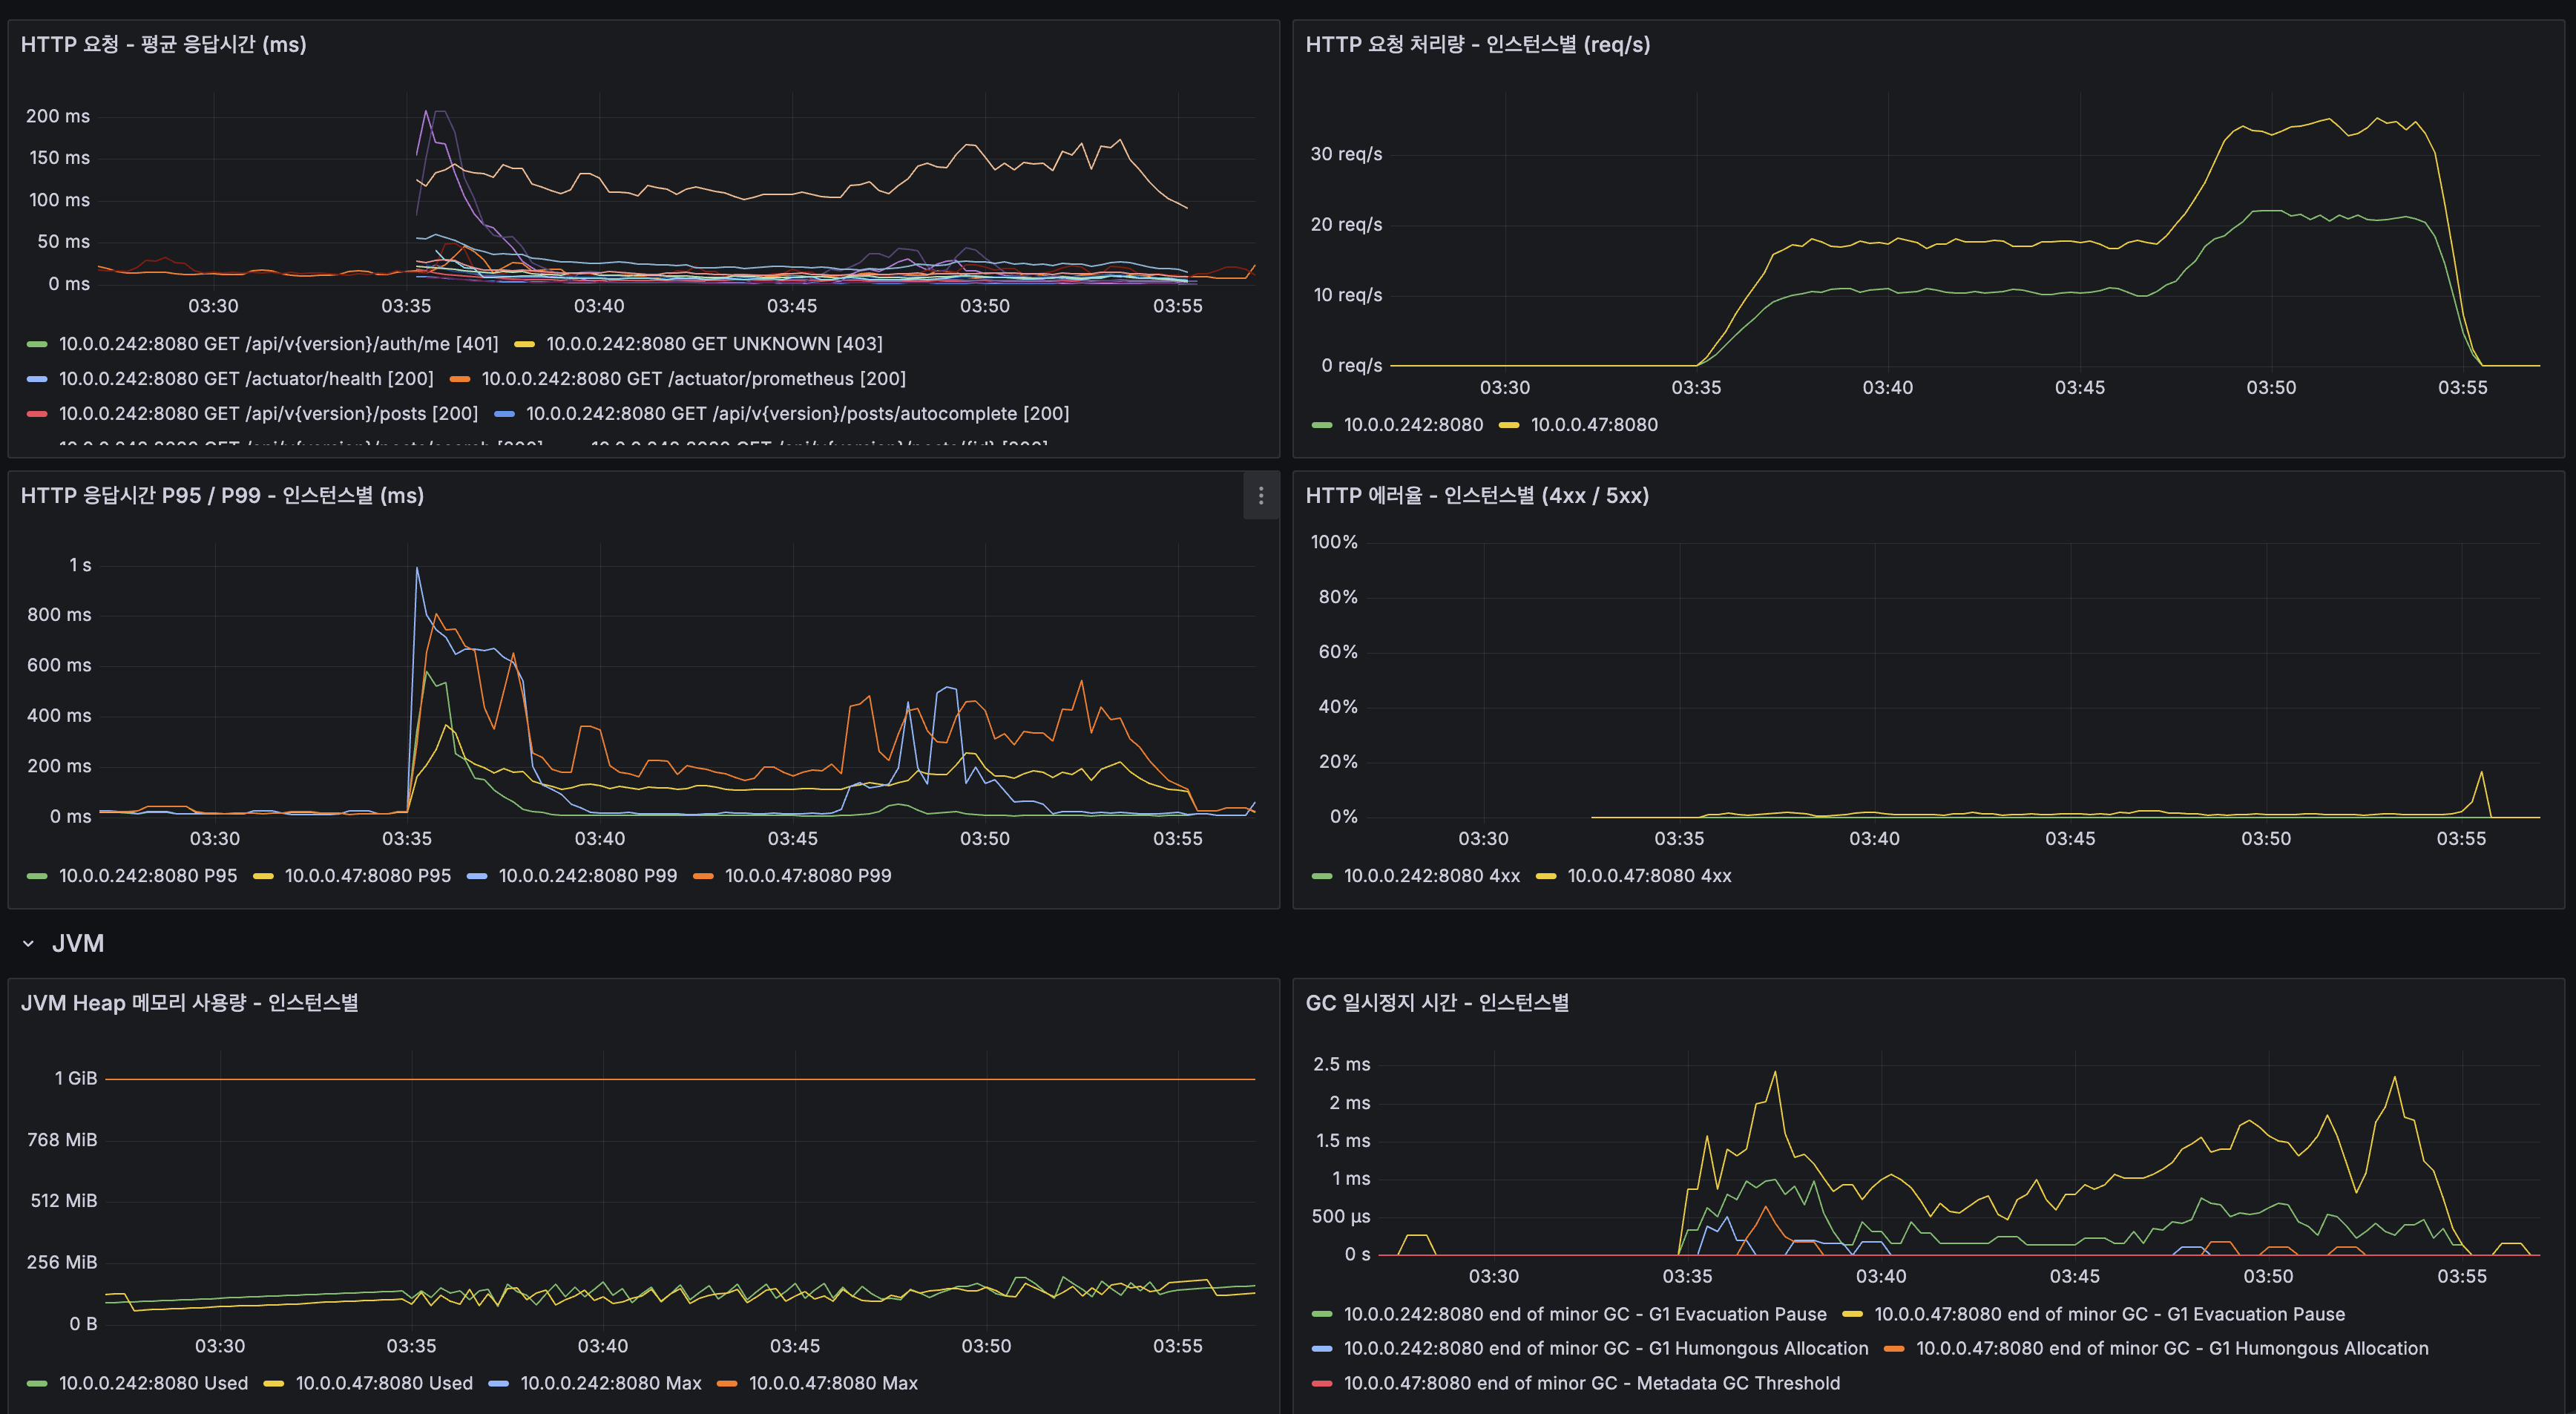Select the 10.0.0.47:8080 P95 legend label
Screen dimensions: 2576x1414
pyautogui.click(x=367, y=876)
